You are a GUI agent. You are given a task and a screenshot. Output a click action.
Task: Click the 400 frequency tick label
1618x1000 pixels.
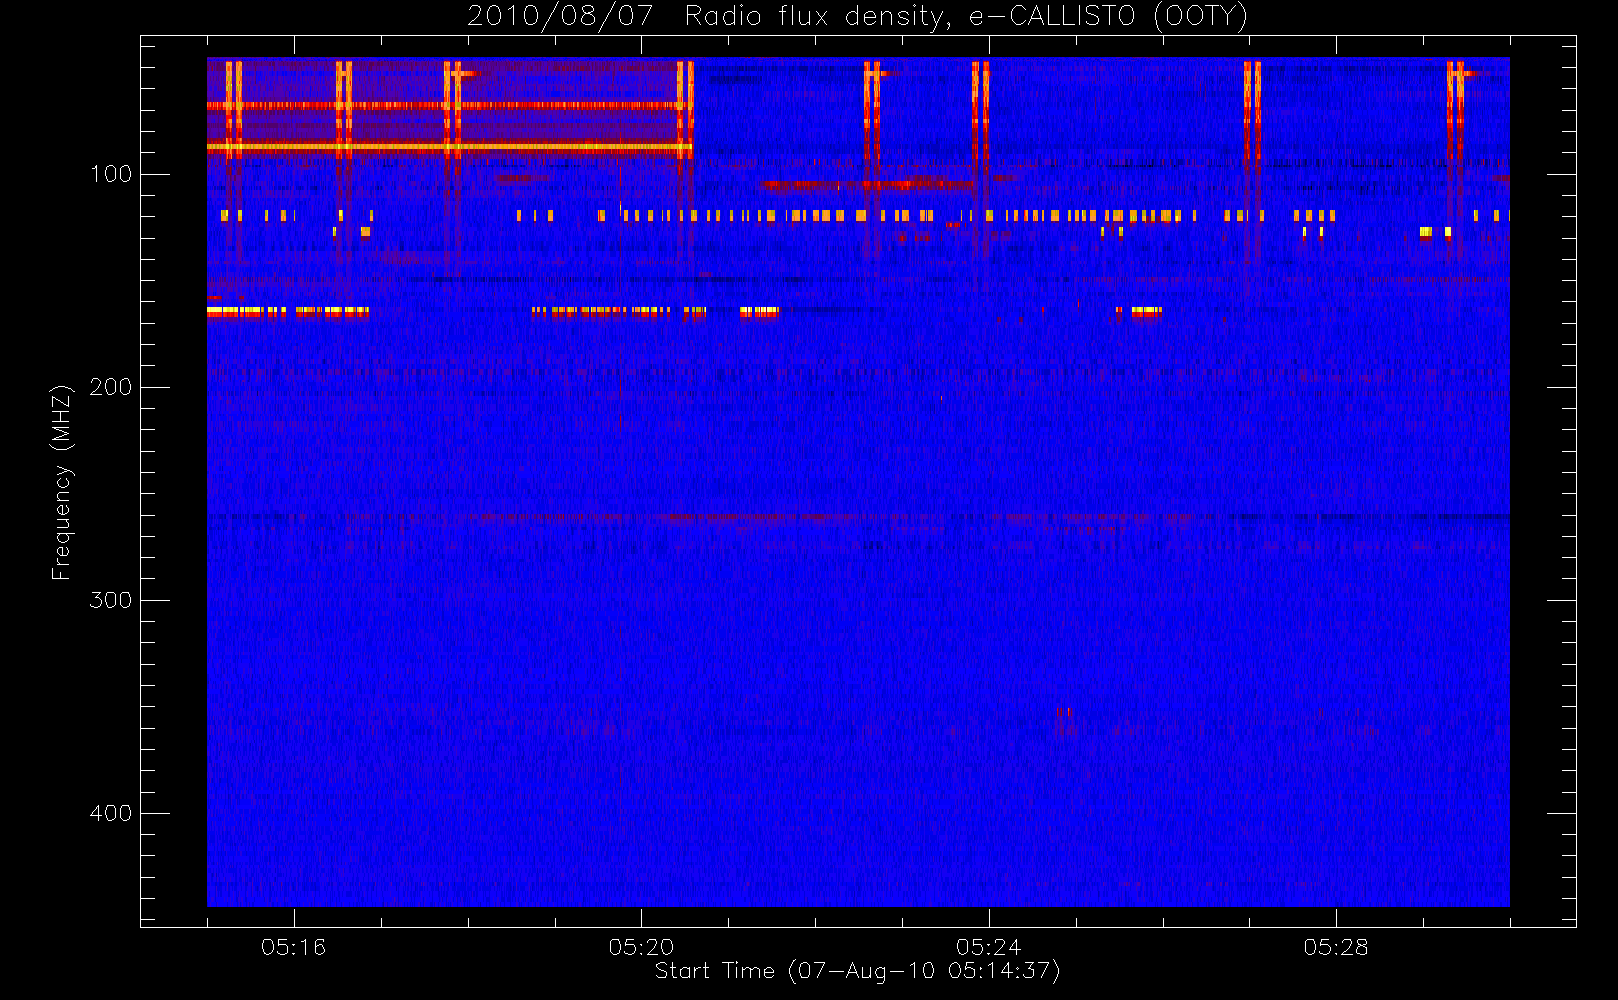111,813
